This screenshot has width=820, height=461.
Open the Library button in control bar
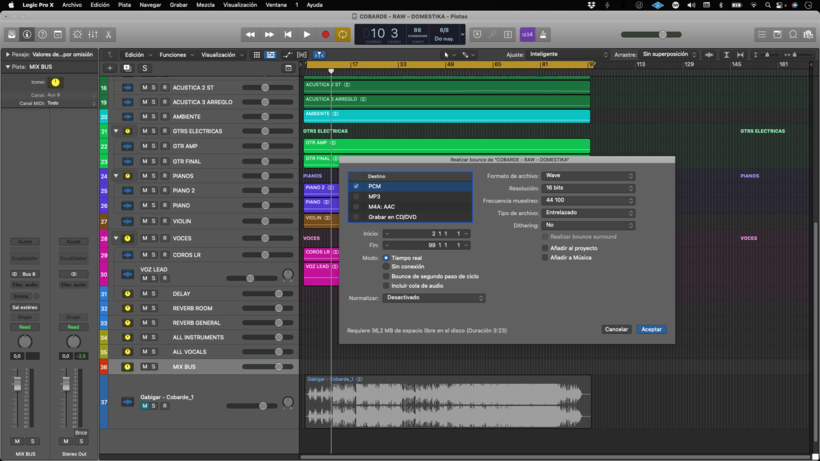pyautogui.click(x=12, y=34)
